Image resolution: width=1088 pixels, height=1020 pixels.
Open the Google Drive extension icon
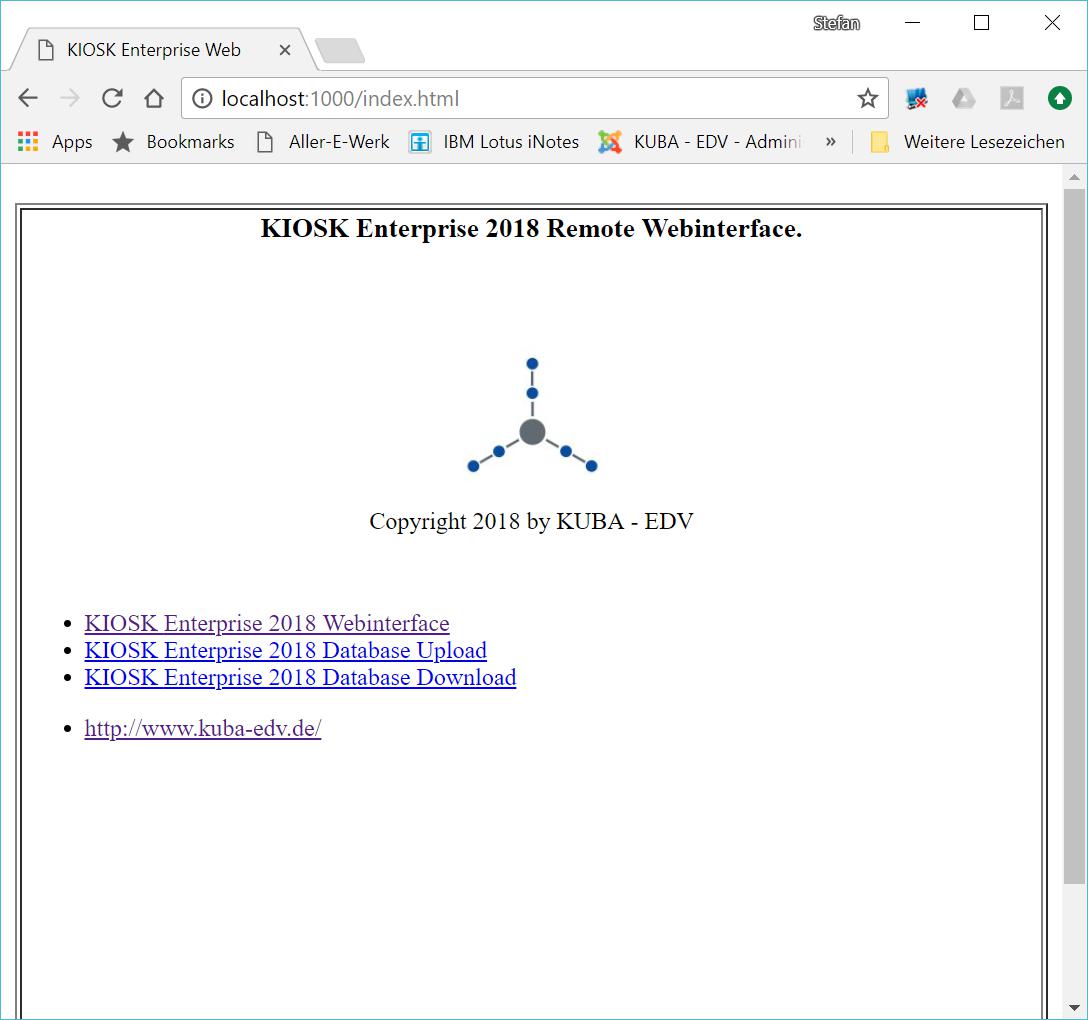tap(963, 99)
